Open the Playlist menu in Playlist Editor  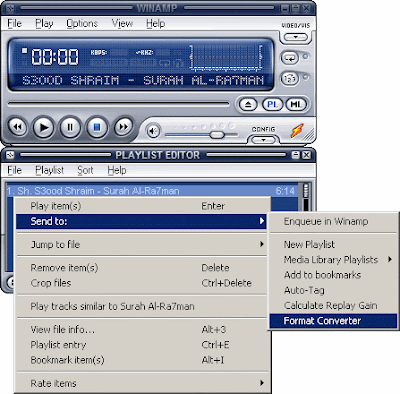pos(50,170)
